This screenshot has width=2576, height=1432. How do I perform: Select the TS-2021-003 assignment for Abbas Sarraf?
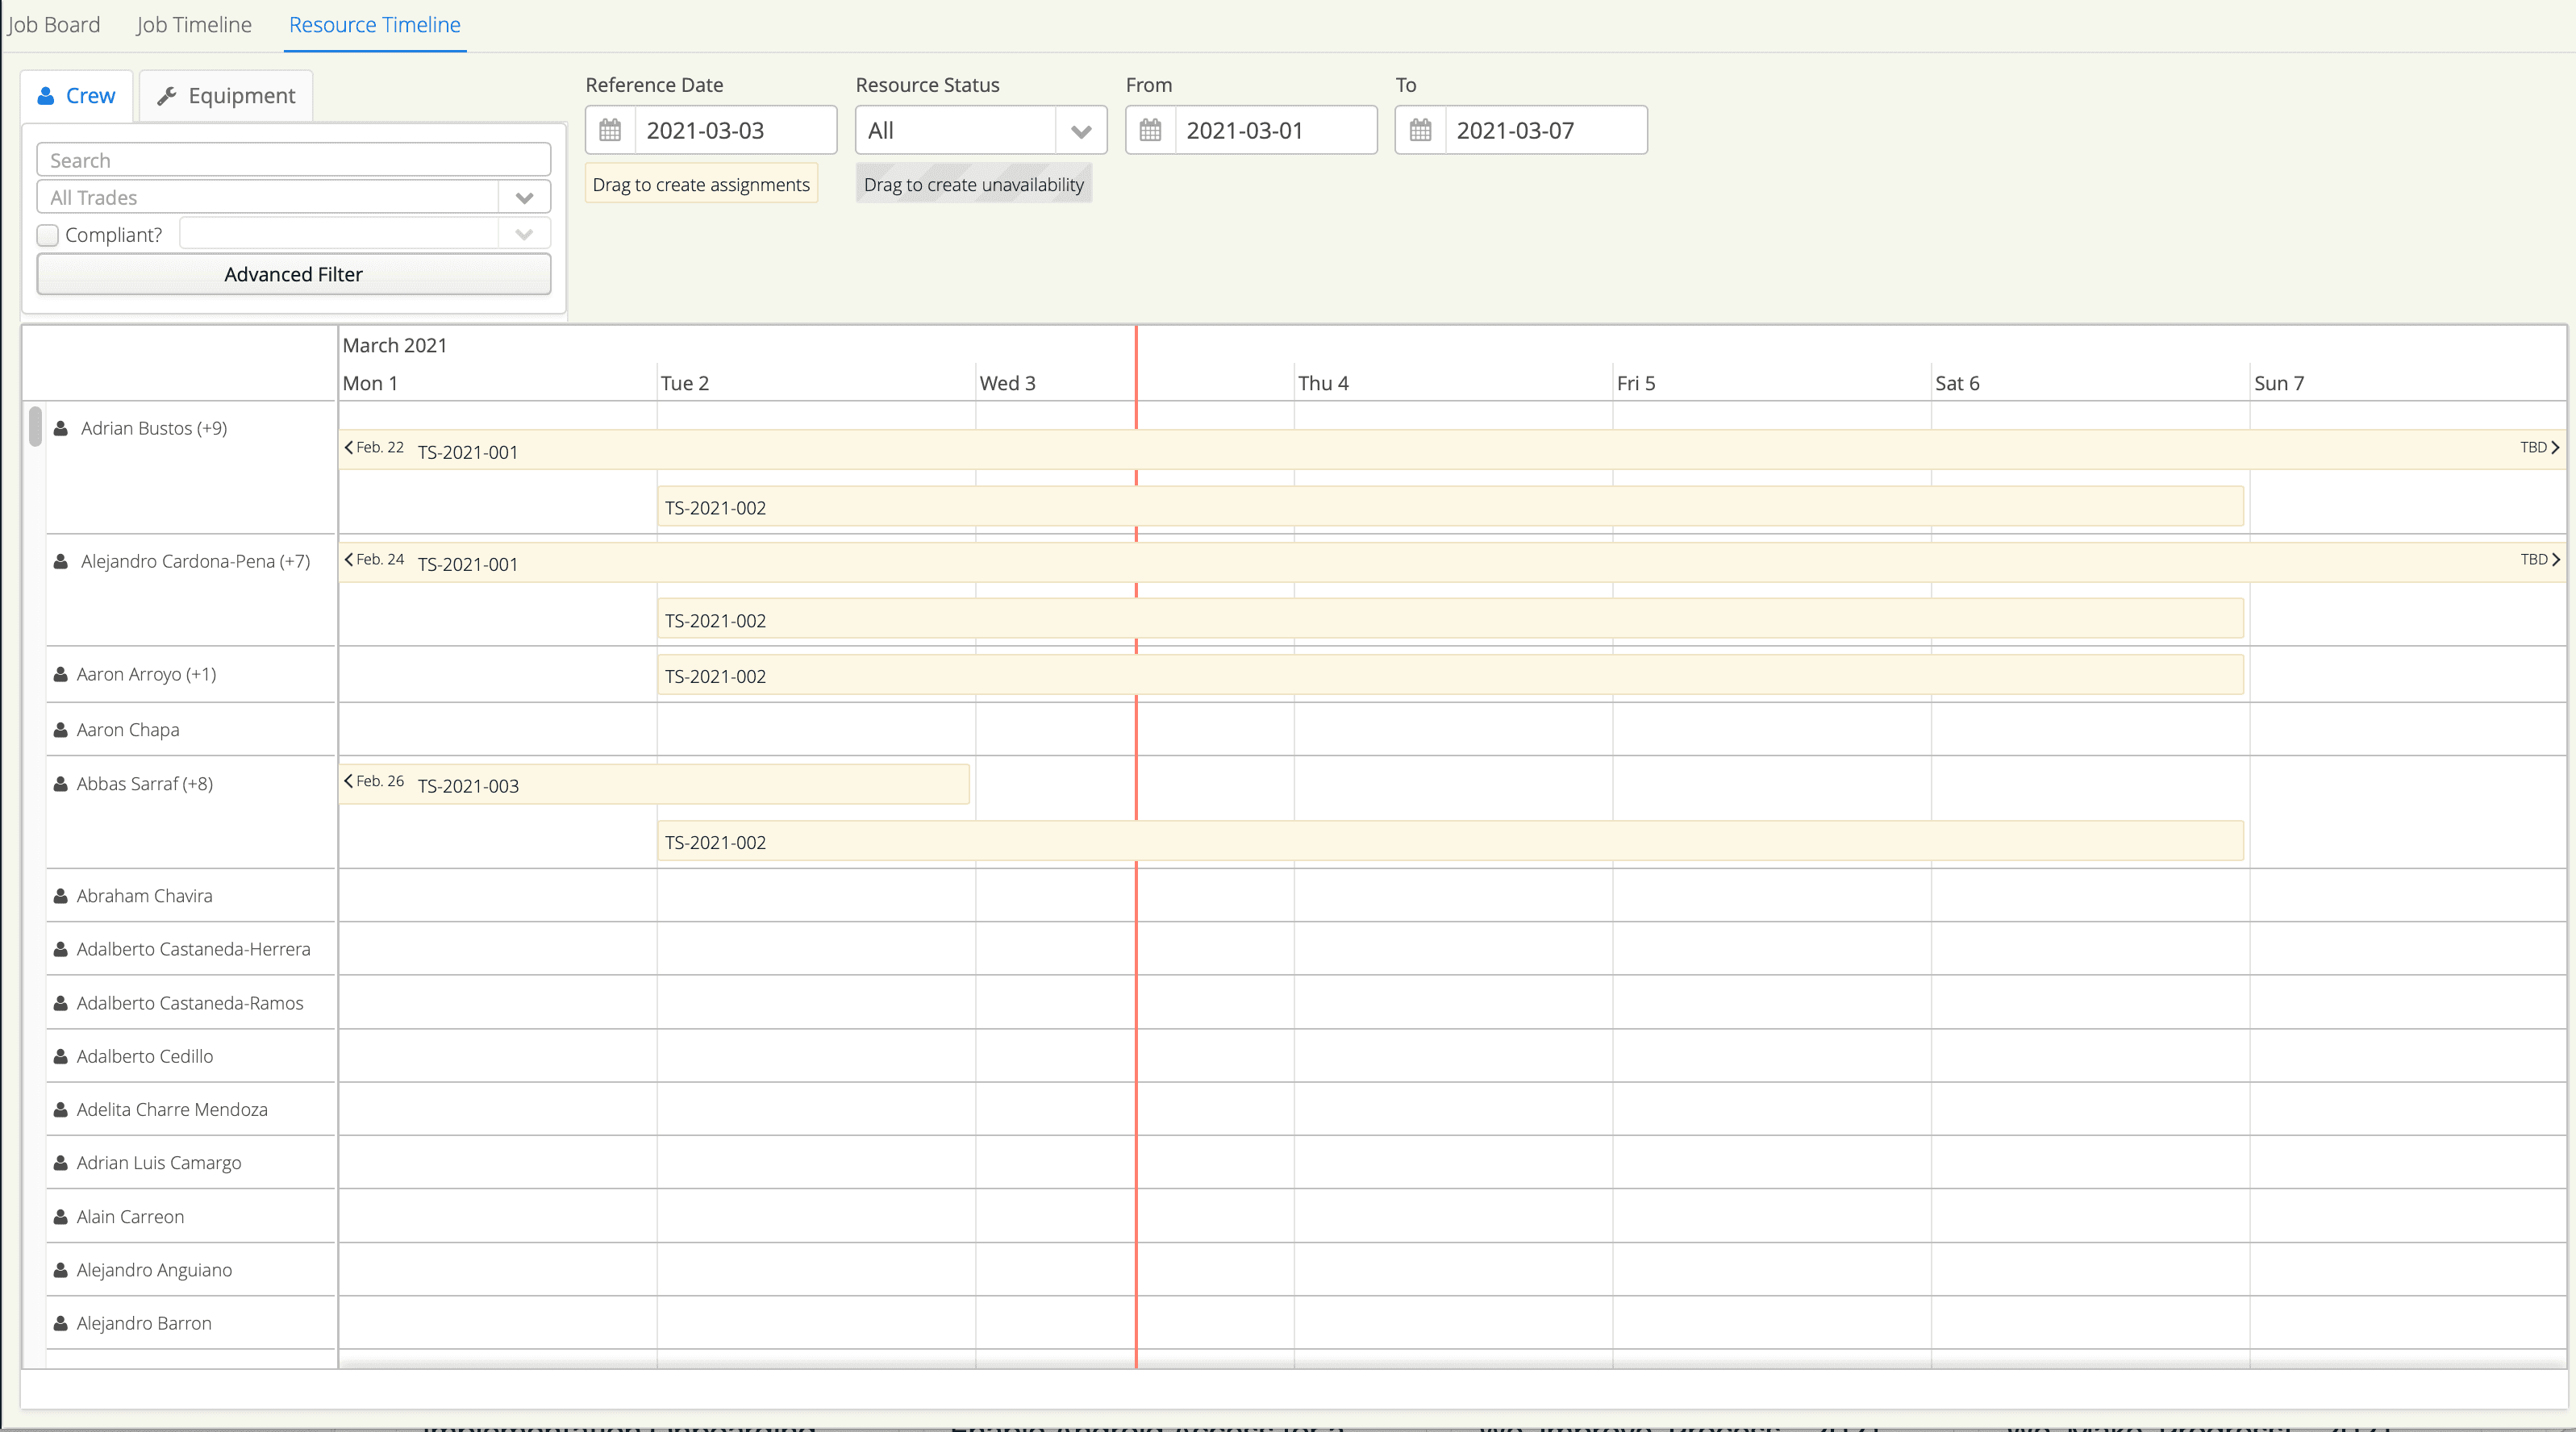(655, 785)
